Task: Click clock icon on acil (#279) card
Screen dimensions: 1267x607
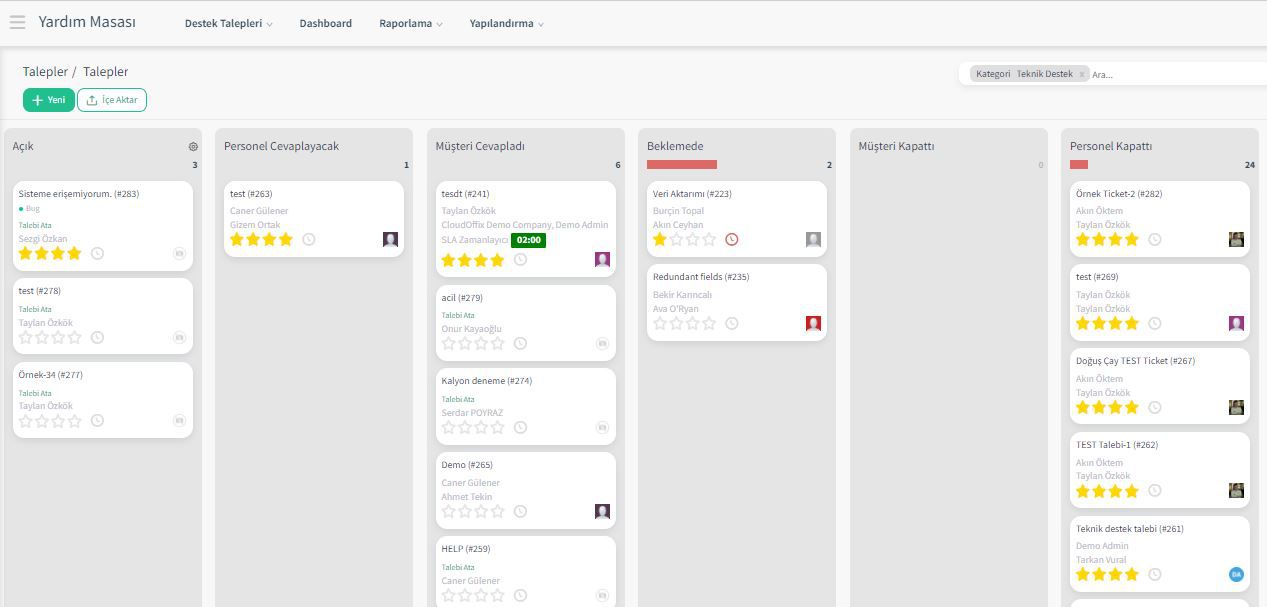Action: click(520, 344)
